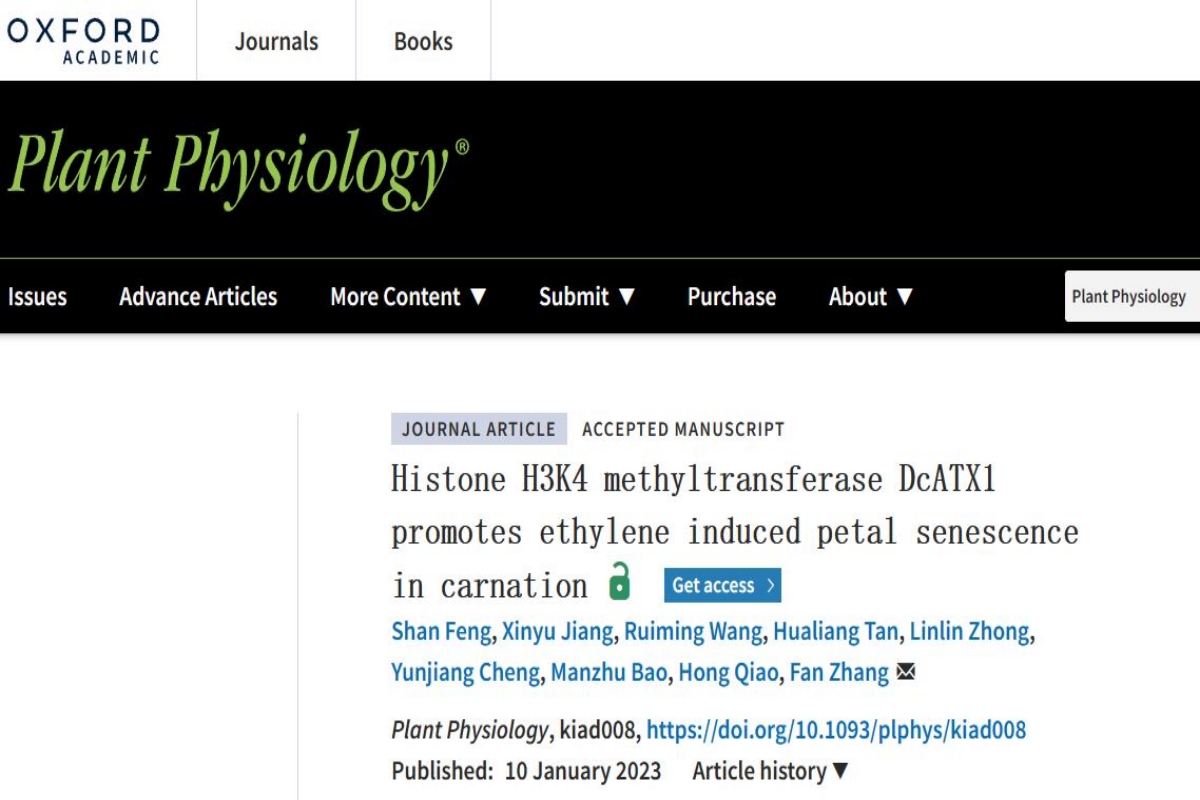Open author Manzhu Bao's profile
The width and height of the screenshot is (1200, 800).
coord(609,672)
